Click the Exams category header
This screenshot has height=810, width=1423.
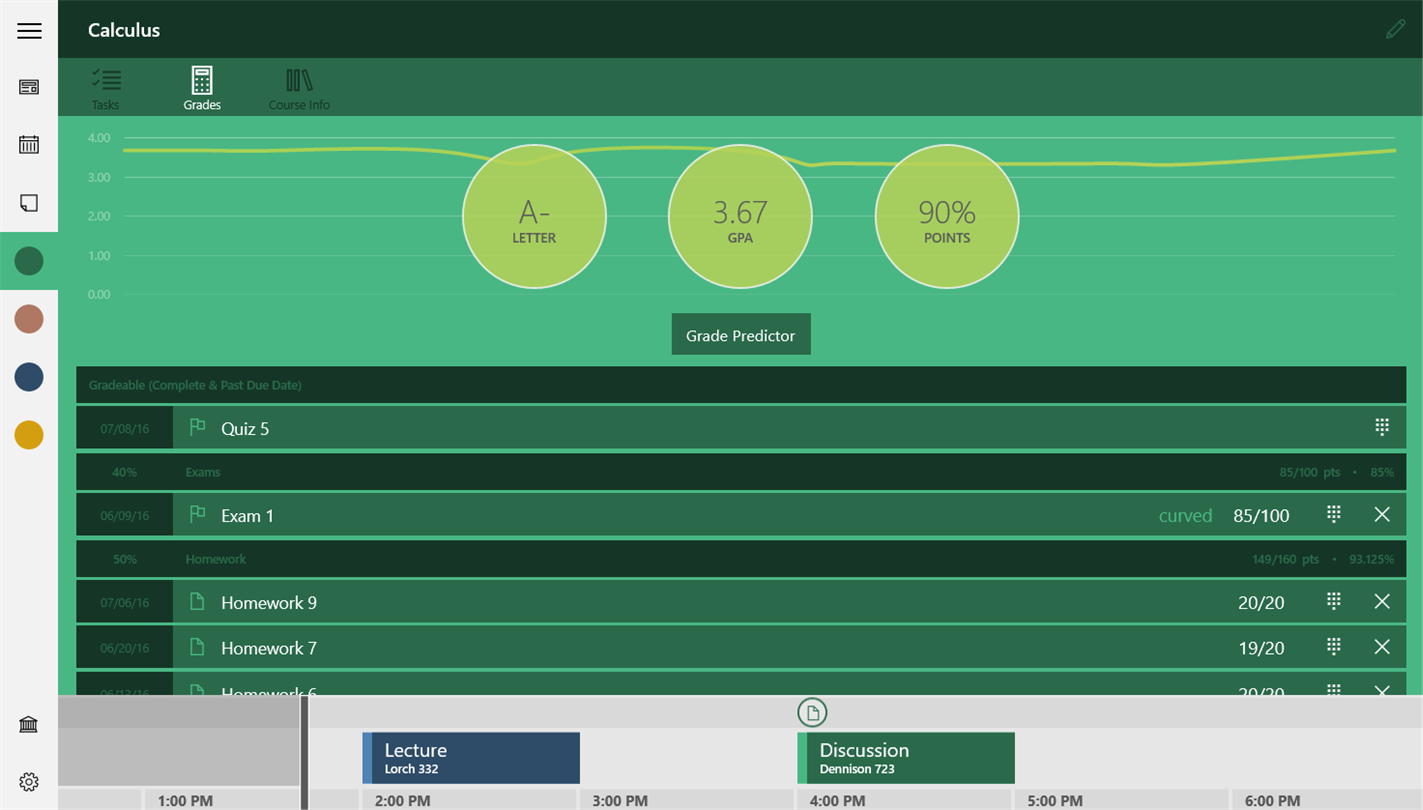[x=741, y=472]
